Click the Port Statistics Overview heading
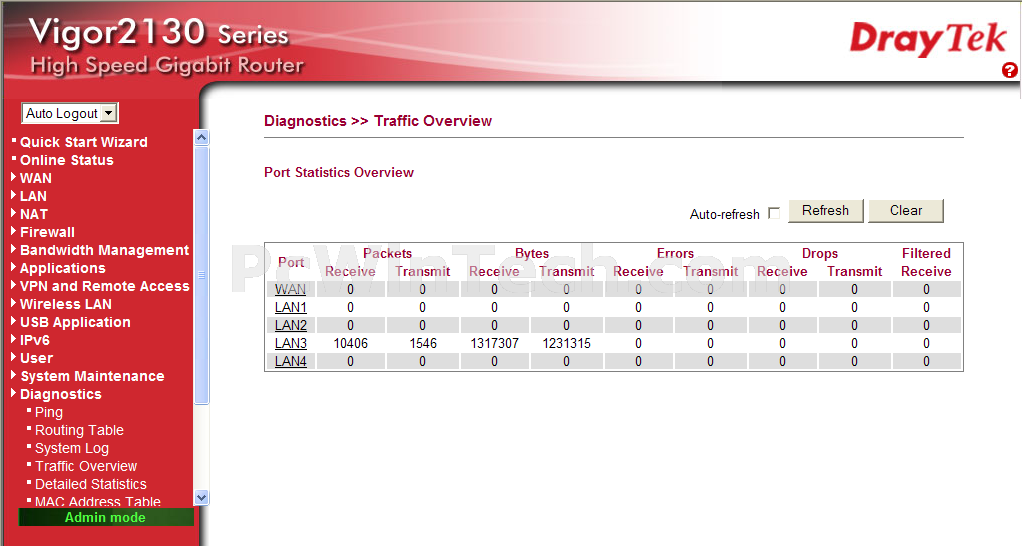Viewport: 1022px width, 546px height. tap(339, 173)
